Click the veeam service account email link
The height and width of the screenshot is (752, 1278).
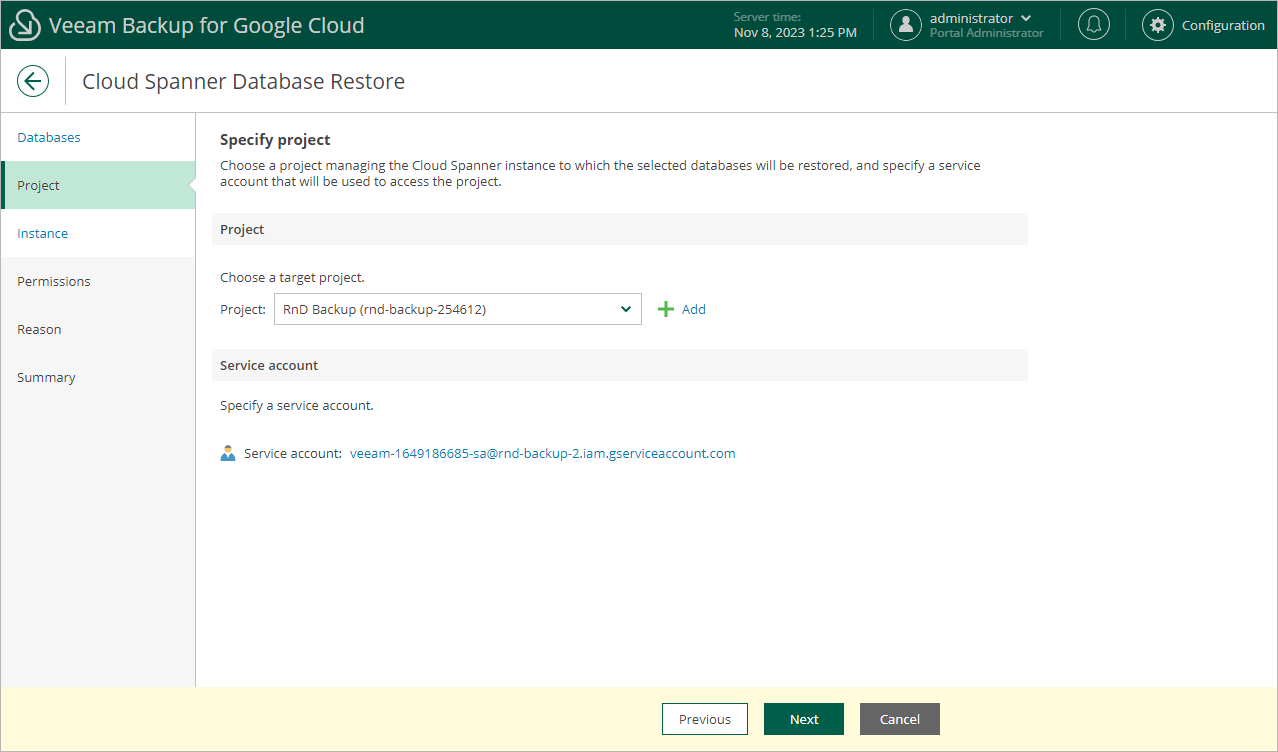(x=542, y=453)
